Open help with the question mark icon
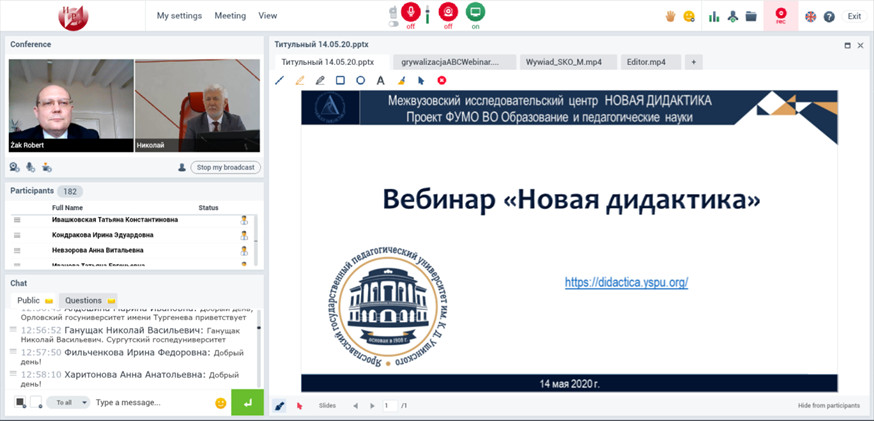The width and height of the screenshot is (874, 421). [829, 17]
